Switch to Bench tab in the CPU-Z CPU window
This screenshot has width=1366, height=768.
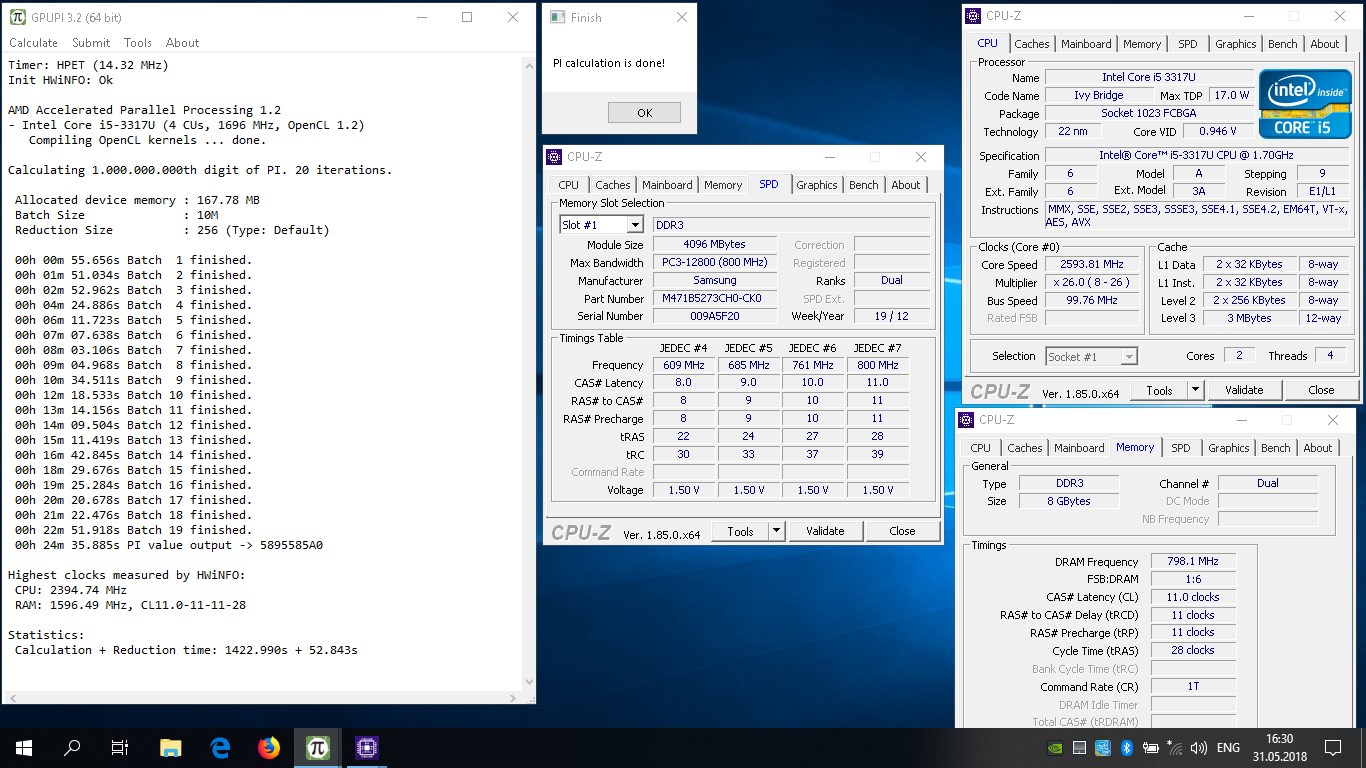[x=1282, y=44]
